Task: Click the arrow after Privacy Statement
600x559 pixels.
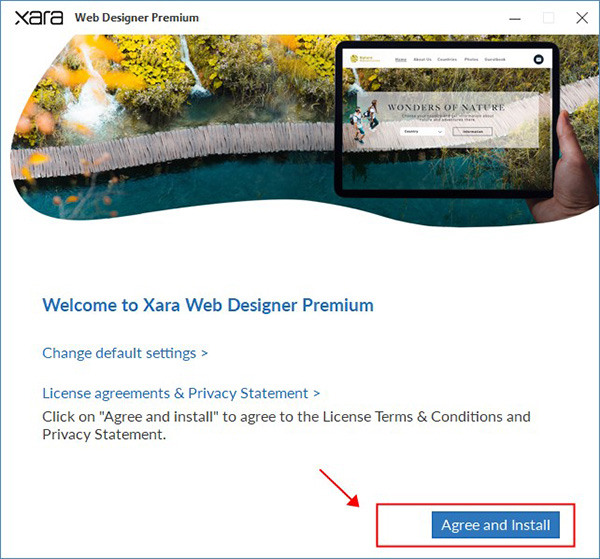Action: [316, 393]
